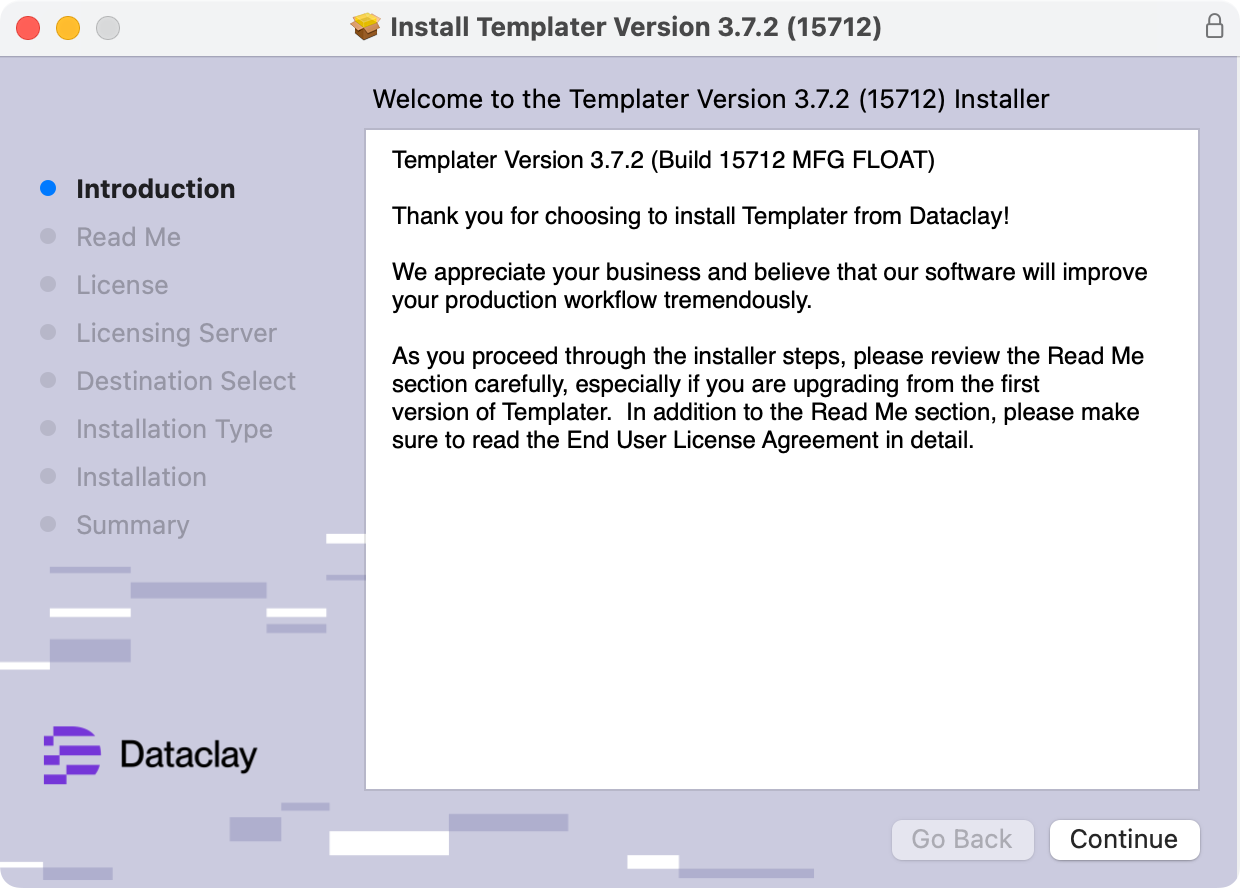Select the Summary step

(132, 525)
